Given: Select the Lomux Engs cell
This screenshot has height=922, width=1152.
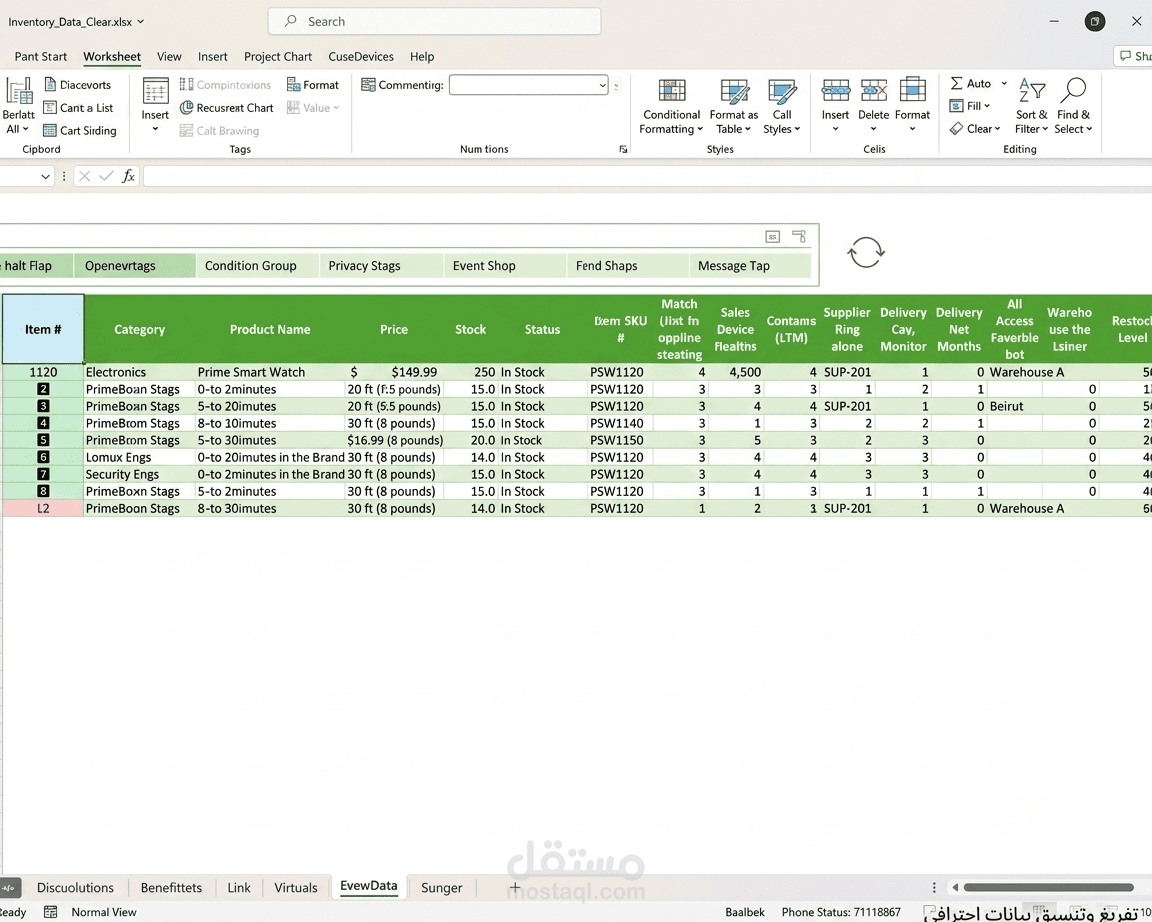Looking at the screenshot, I should 139,457.
